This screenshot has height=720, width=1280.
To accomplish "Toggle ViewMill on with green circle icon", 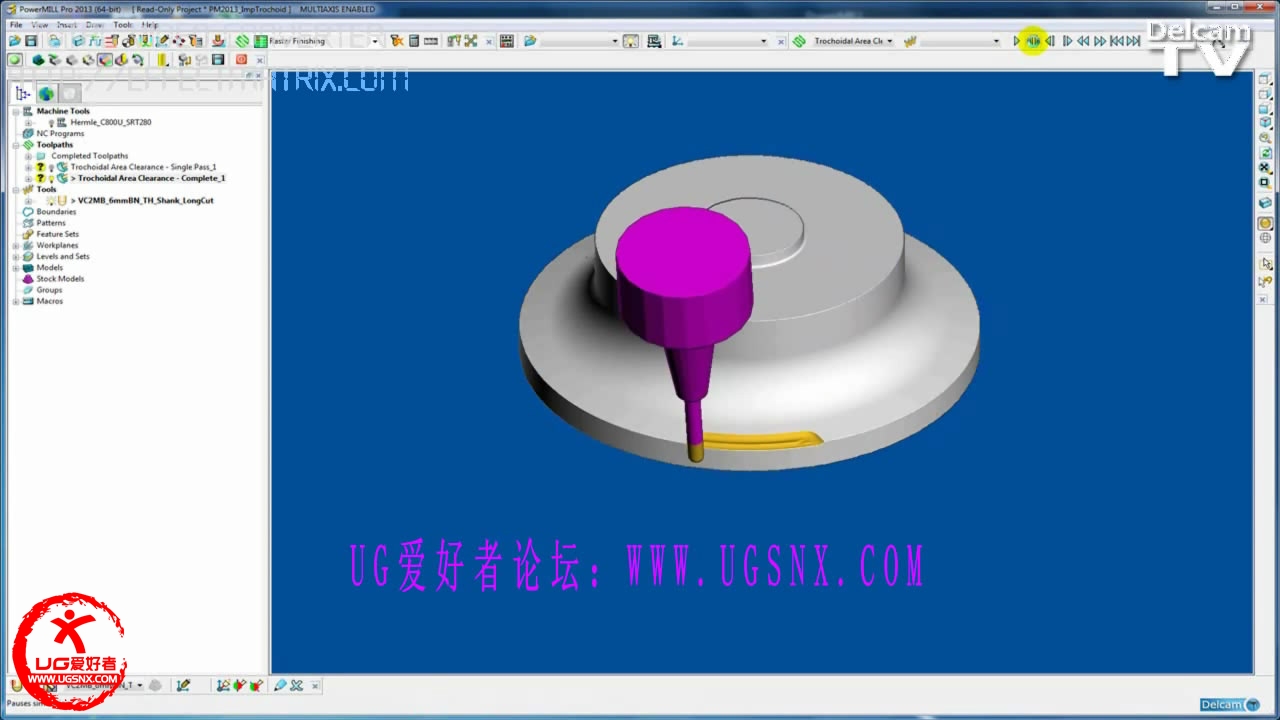I will click(x=15, y=60).
